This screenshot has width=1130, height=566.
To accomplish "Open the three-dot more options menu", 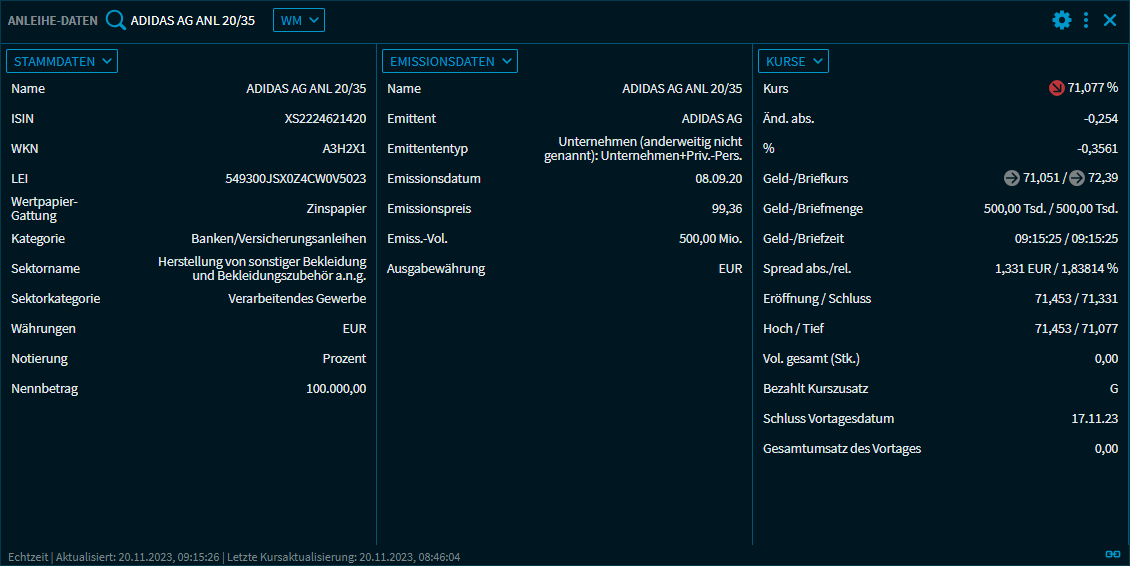I will click(1086, 20).
